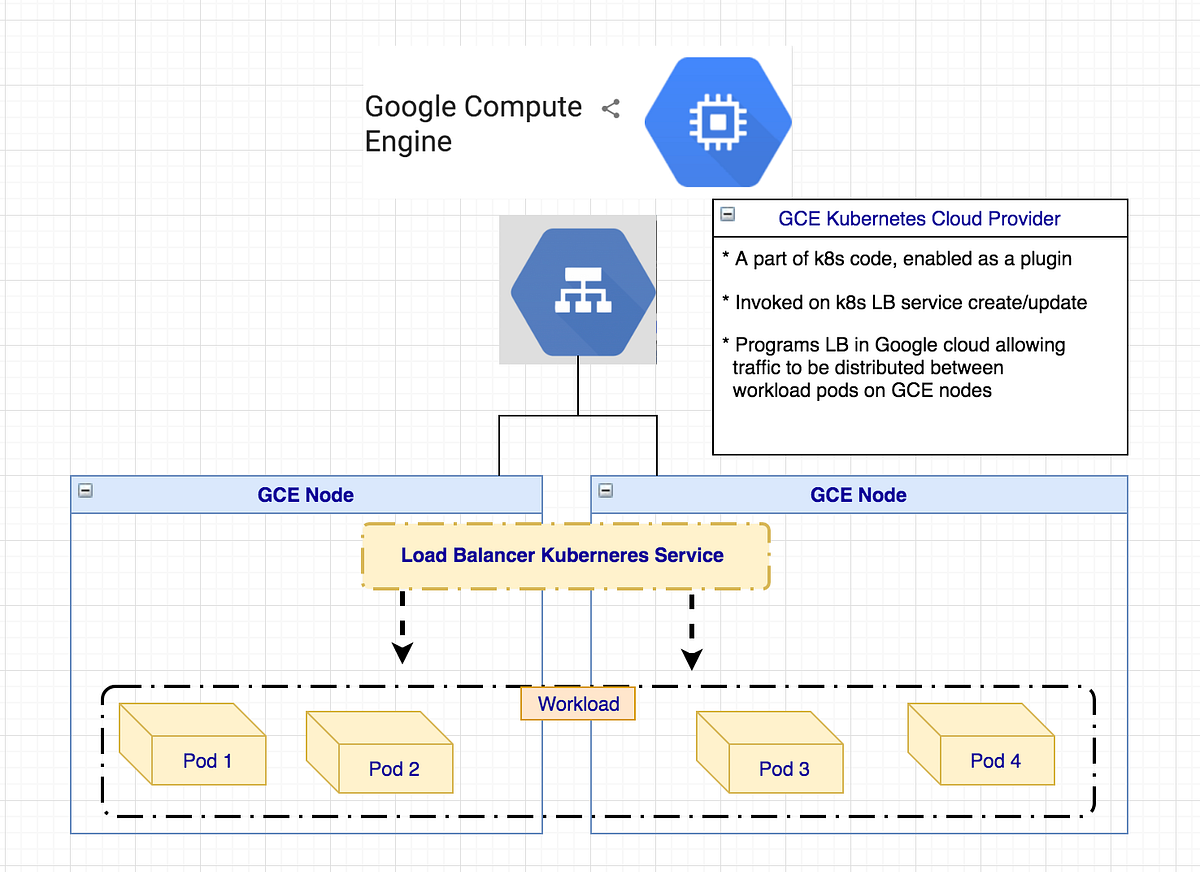Click the Google Compute Engine hexagon logo
The height and width of the screenshot is (872, 1200).
[x=717, y=121]
